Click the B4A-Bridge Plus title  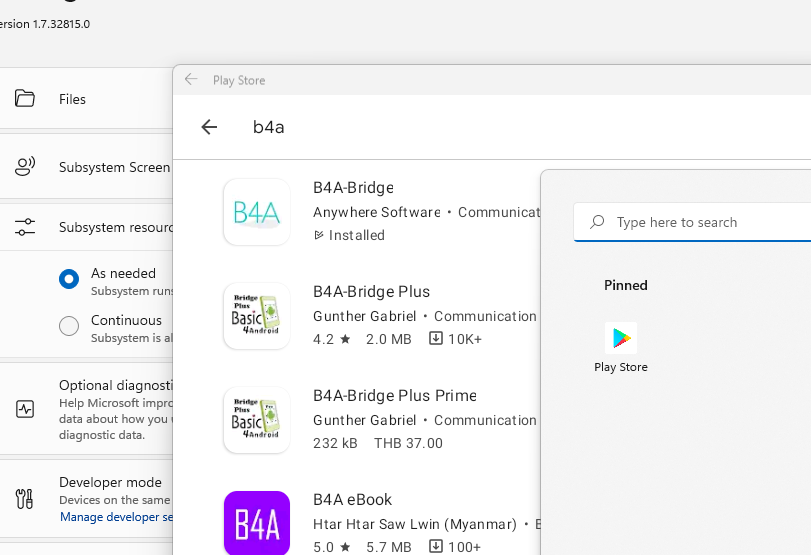pyautogui.click(x=371, y=292)
